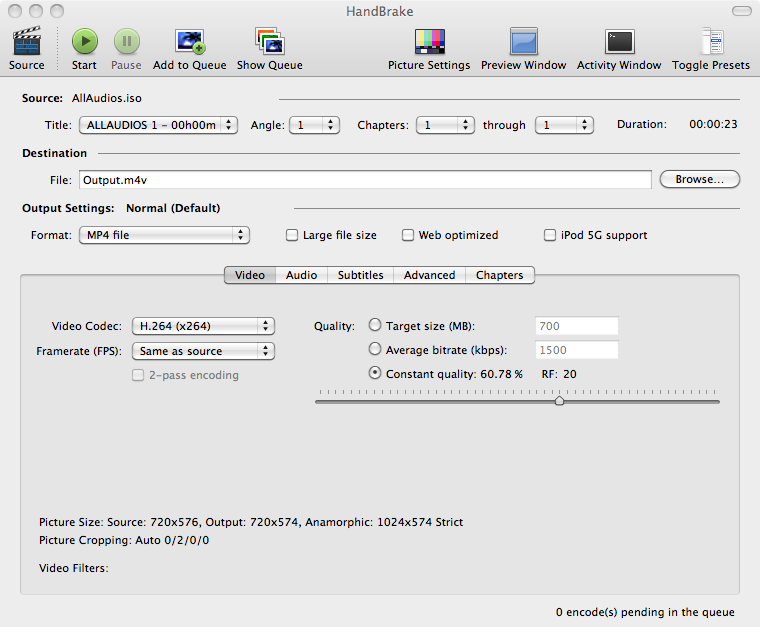
Task: Enable the Web optimized checkbox
Action: (408, 236)
